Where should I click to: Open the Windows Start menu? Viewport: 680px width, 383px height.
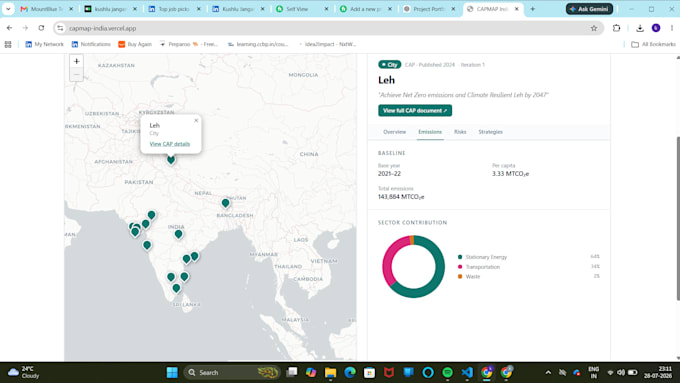point(172,373)
